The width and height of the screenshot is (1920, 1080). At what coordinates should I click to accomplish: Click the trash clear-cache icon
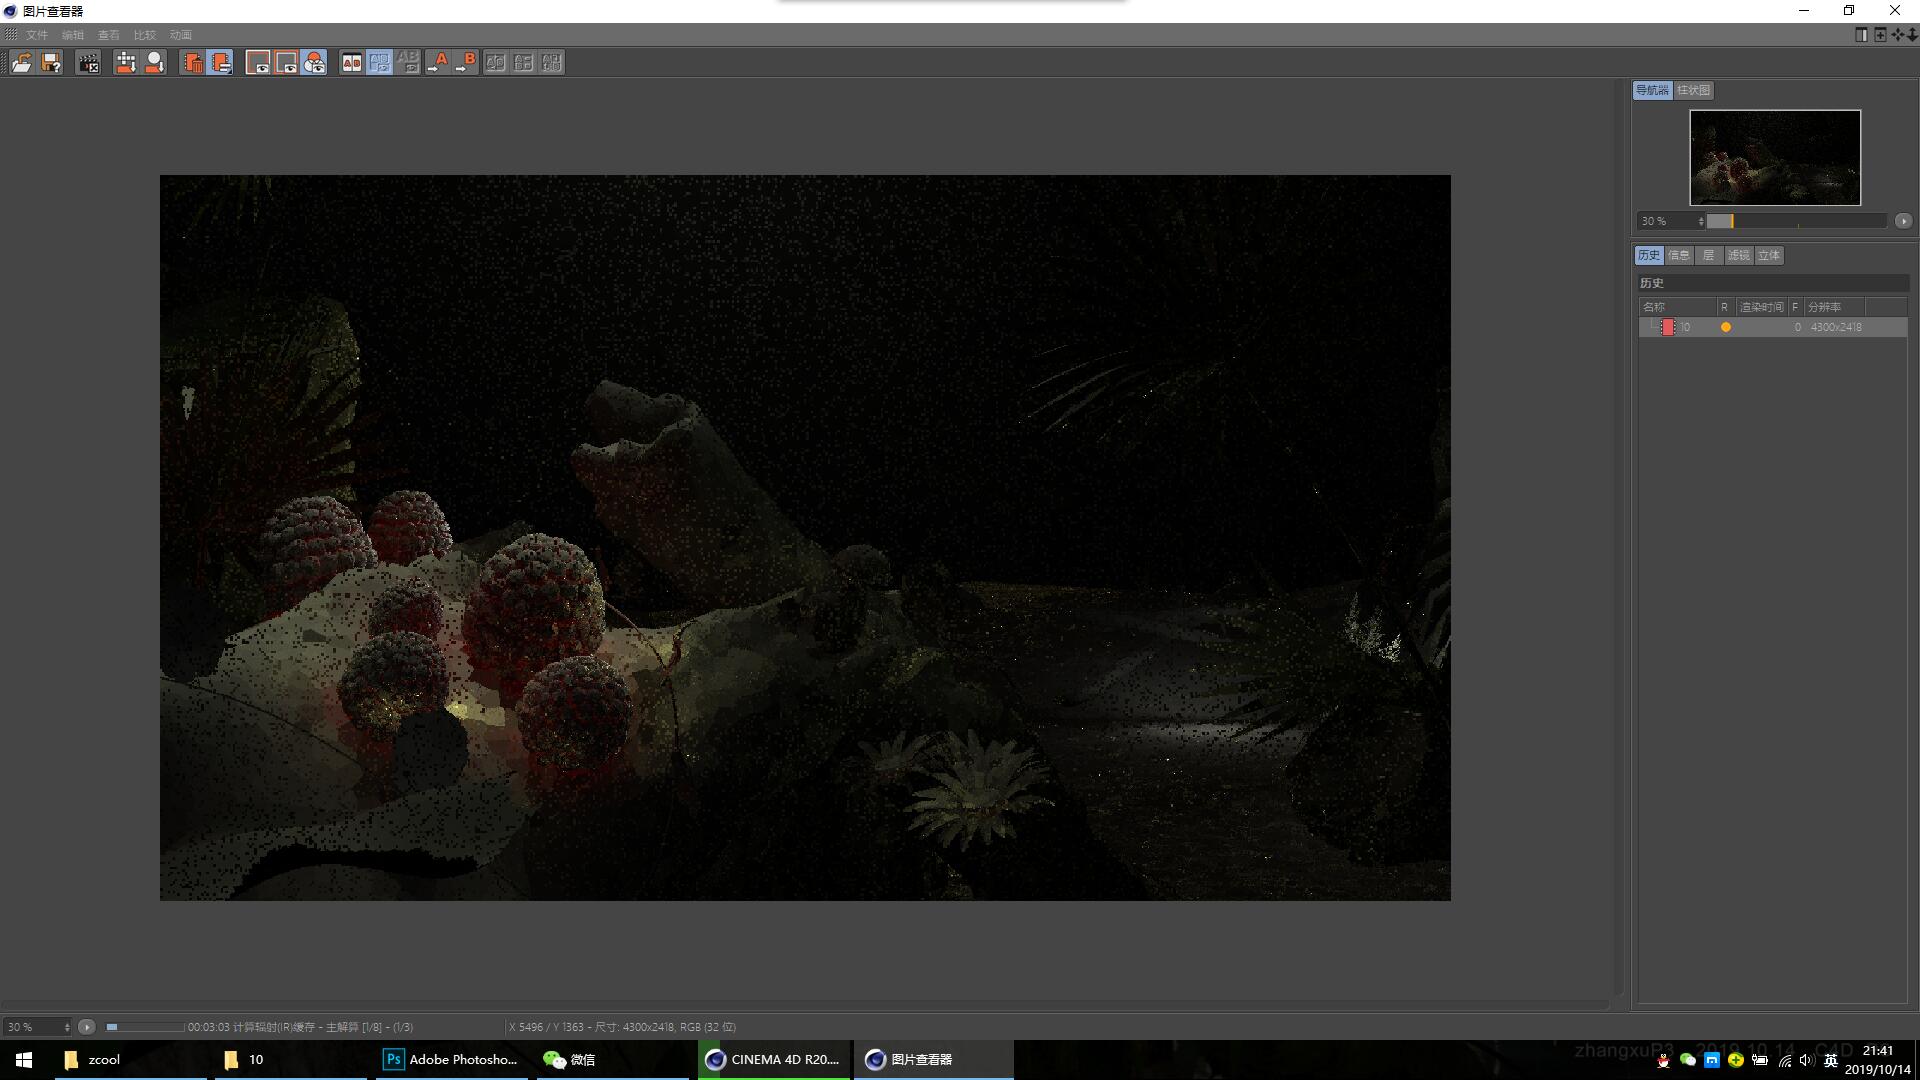pos(192,63)
